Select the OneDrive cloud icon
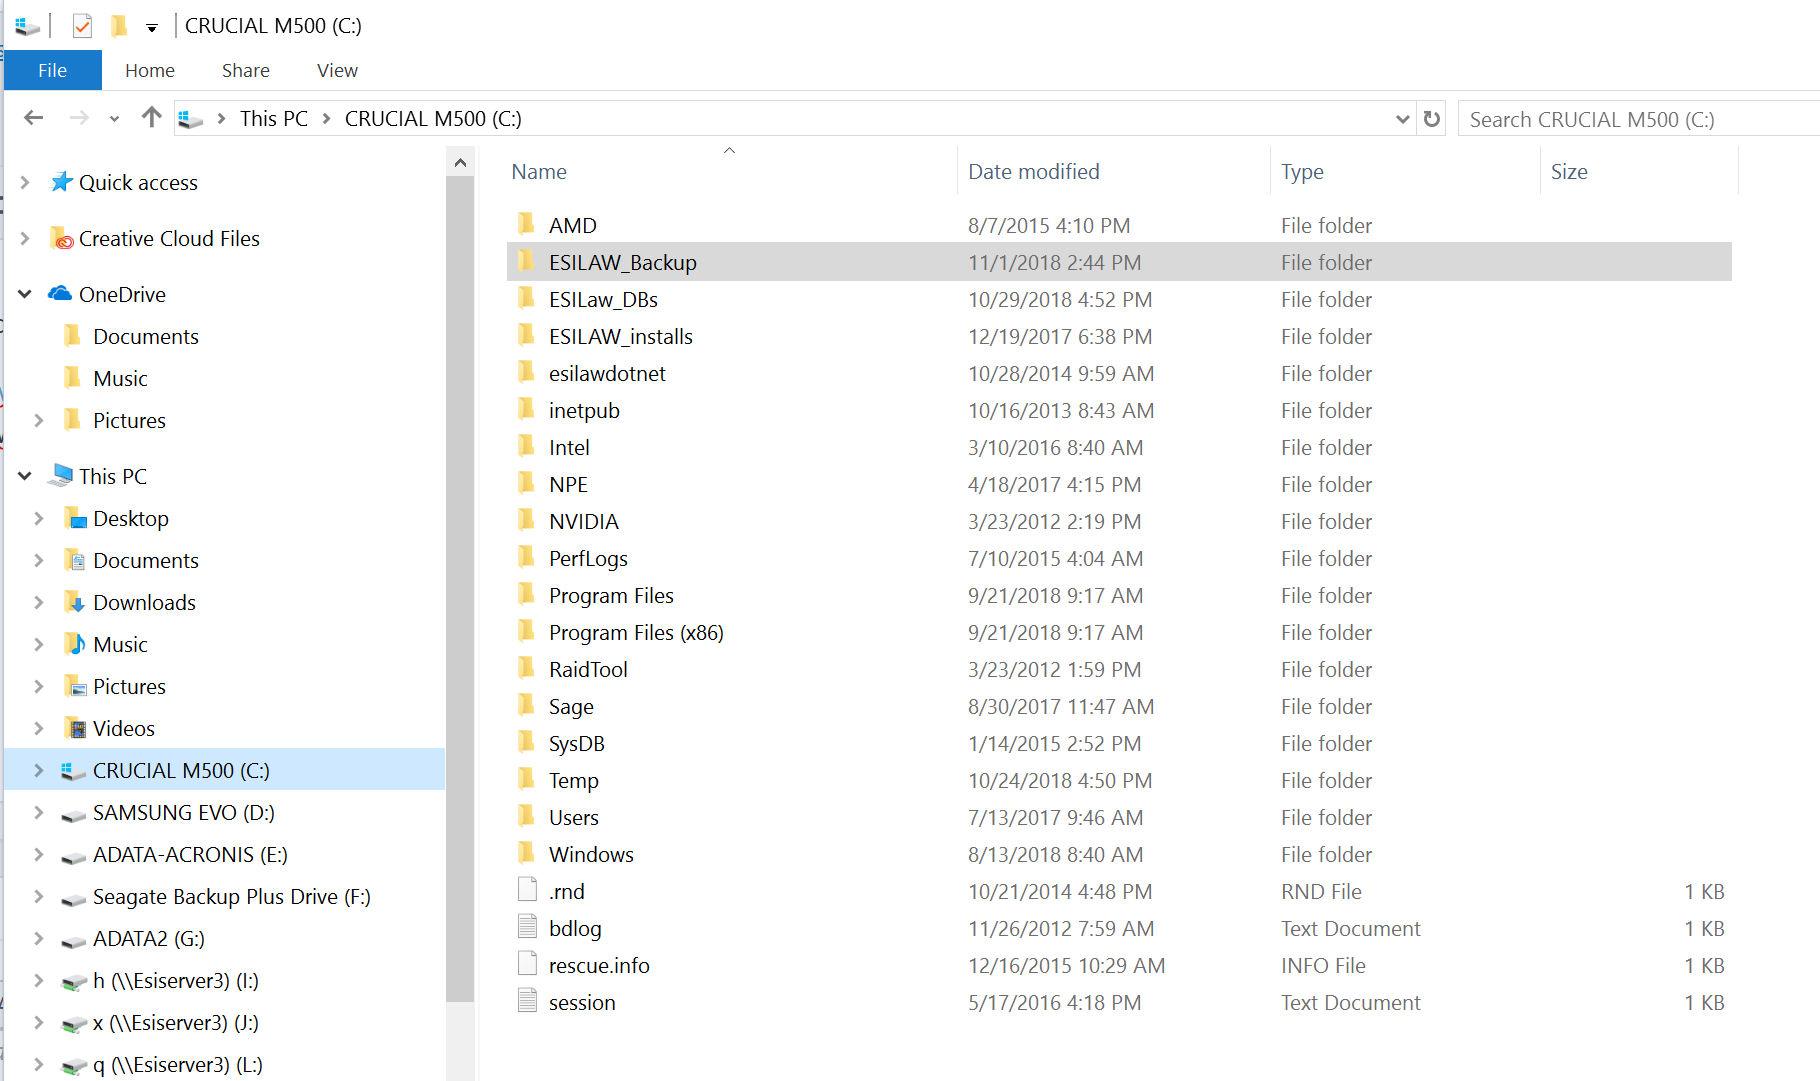1820x1081 pixels. (61, 293)
